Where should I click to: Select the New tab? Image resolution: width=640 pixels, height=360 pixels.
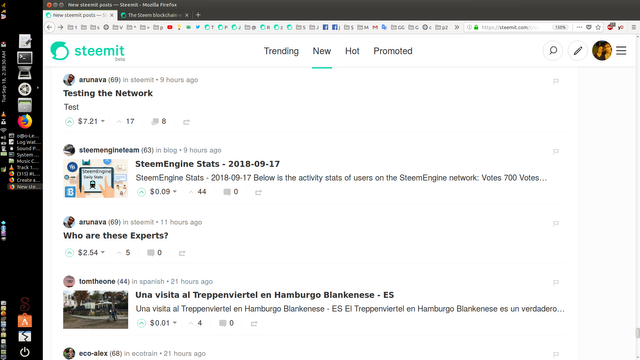tap(322, 51)
